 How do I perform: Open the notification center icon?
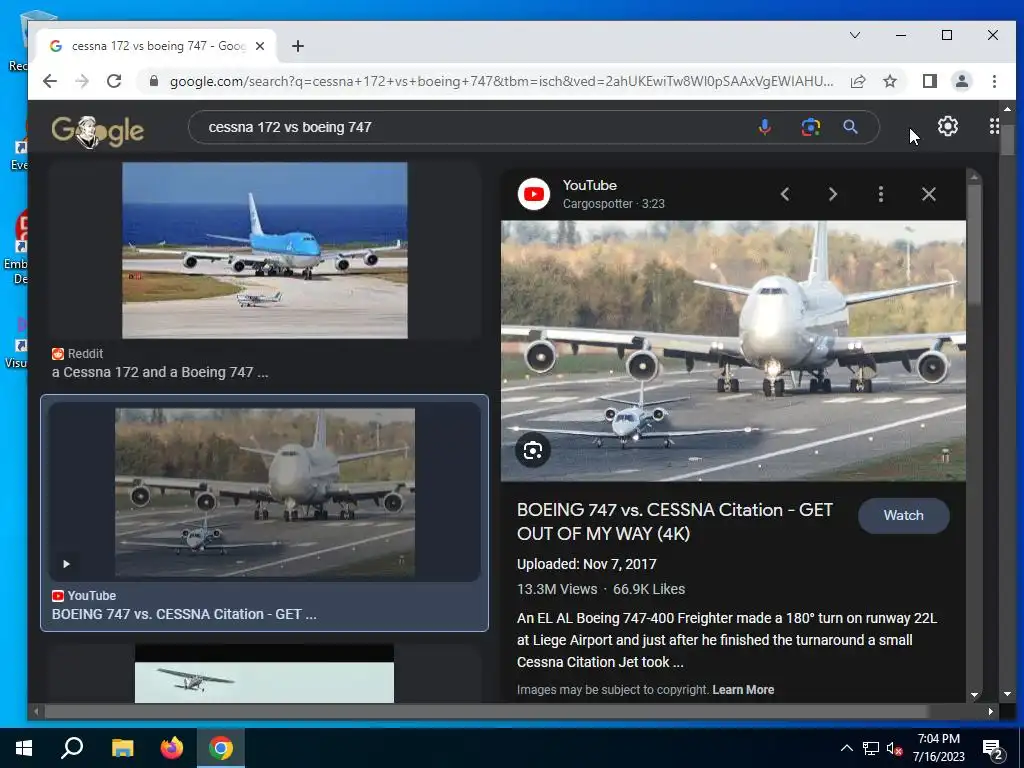tap(993, 749)
